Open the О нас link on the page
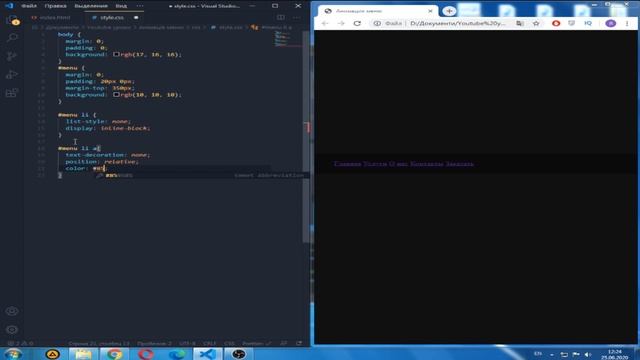Screen dimensions: 640x360 pyautogui.click(x=399, y=164)
